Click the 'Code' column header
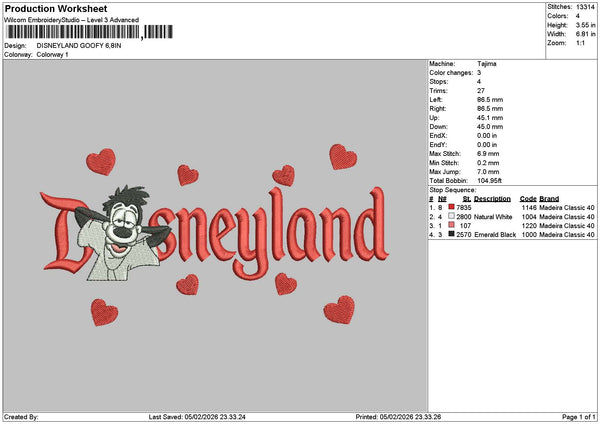Image resolution: width=600 pixels, height=424 pixels. (528, 199)
